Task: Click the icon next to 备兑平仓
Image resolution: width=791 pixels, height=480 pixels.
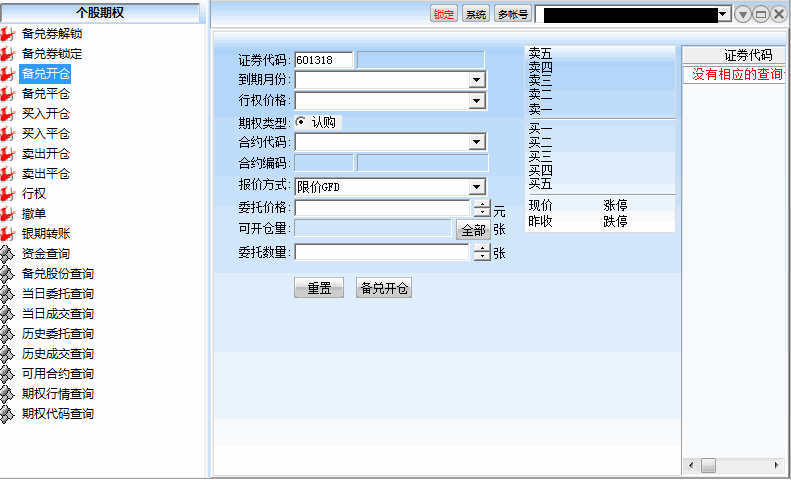Action: click(7, 94)
